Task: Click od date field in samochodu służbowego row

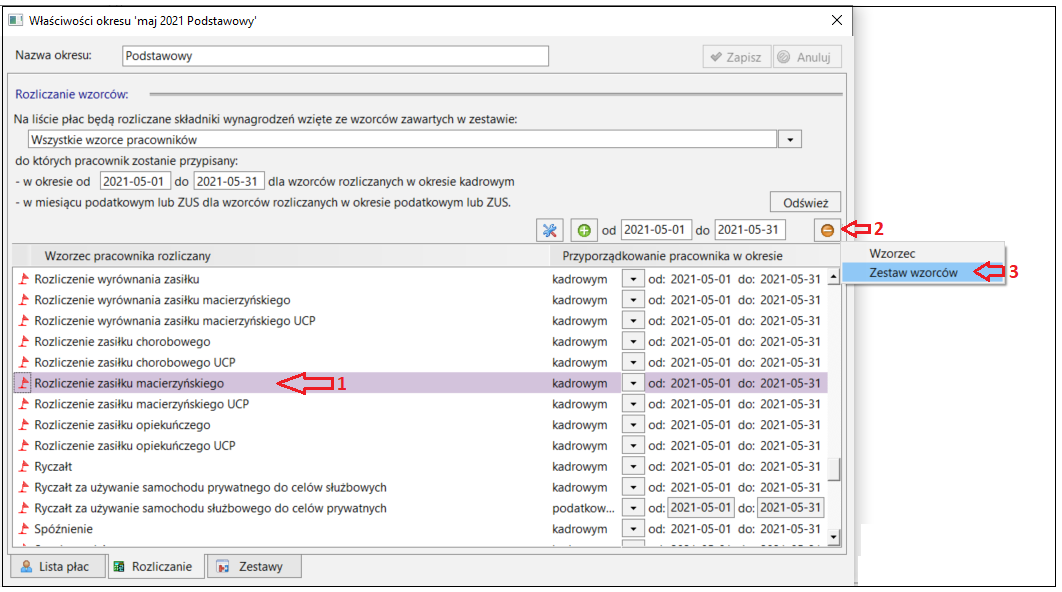Action: coord(700,508)
